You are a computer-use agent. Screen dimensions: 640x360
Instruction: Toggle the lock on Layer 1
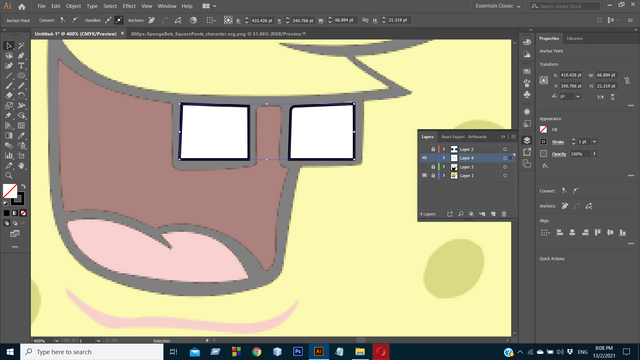click(433, 176)
